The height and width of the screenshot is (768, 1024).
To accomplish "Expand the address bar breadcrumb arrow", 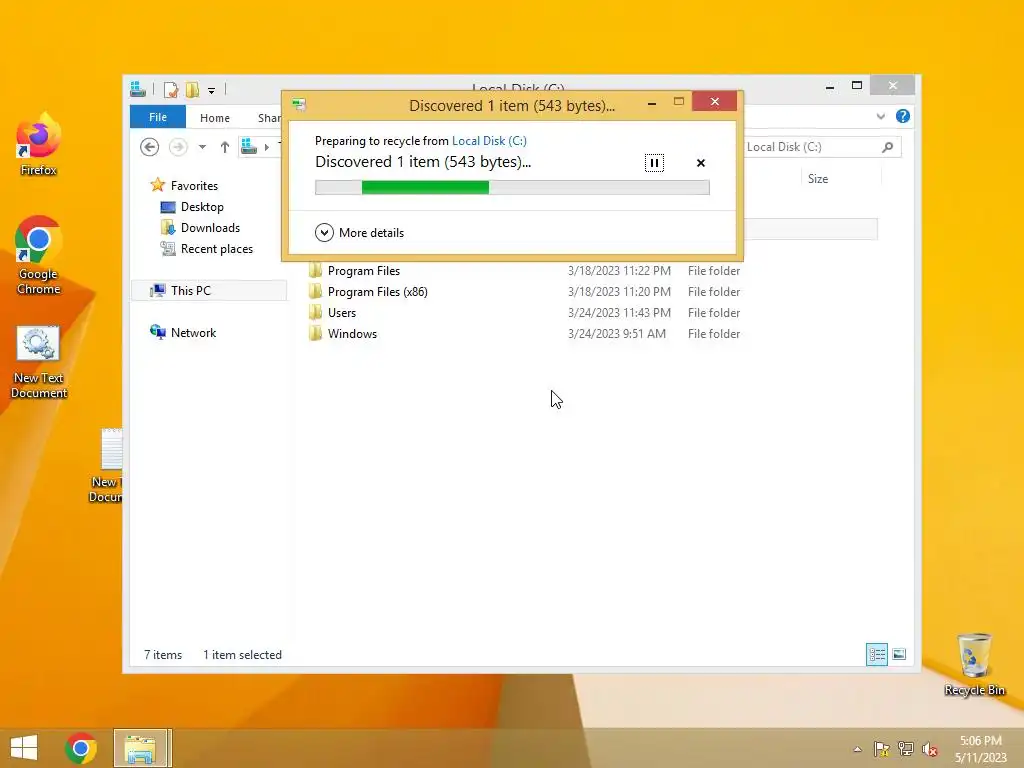I will click(266, 147).
